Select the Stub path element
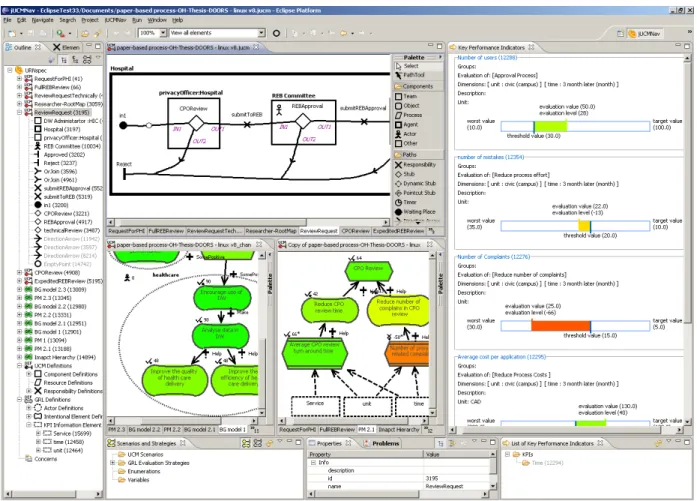The image size is (697, 501). click(x=409, y=174)
